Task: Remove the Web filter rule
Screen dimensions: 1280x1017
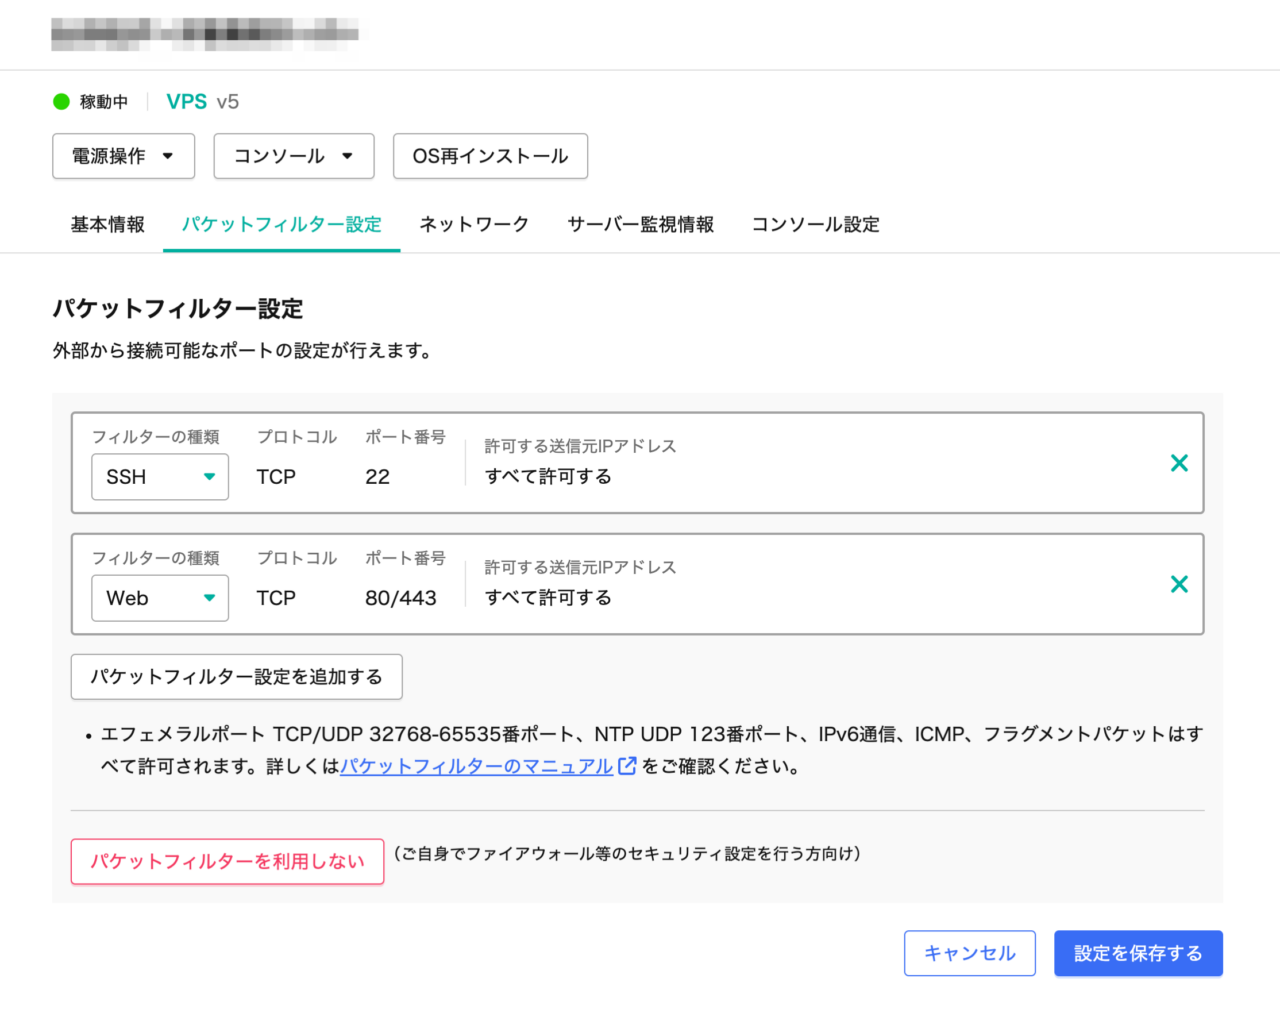Action: point(1179,584)
